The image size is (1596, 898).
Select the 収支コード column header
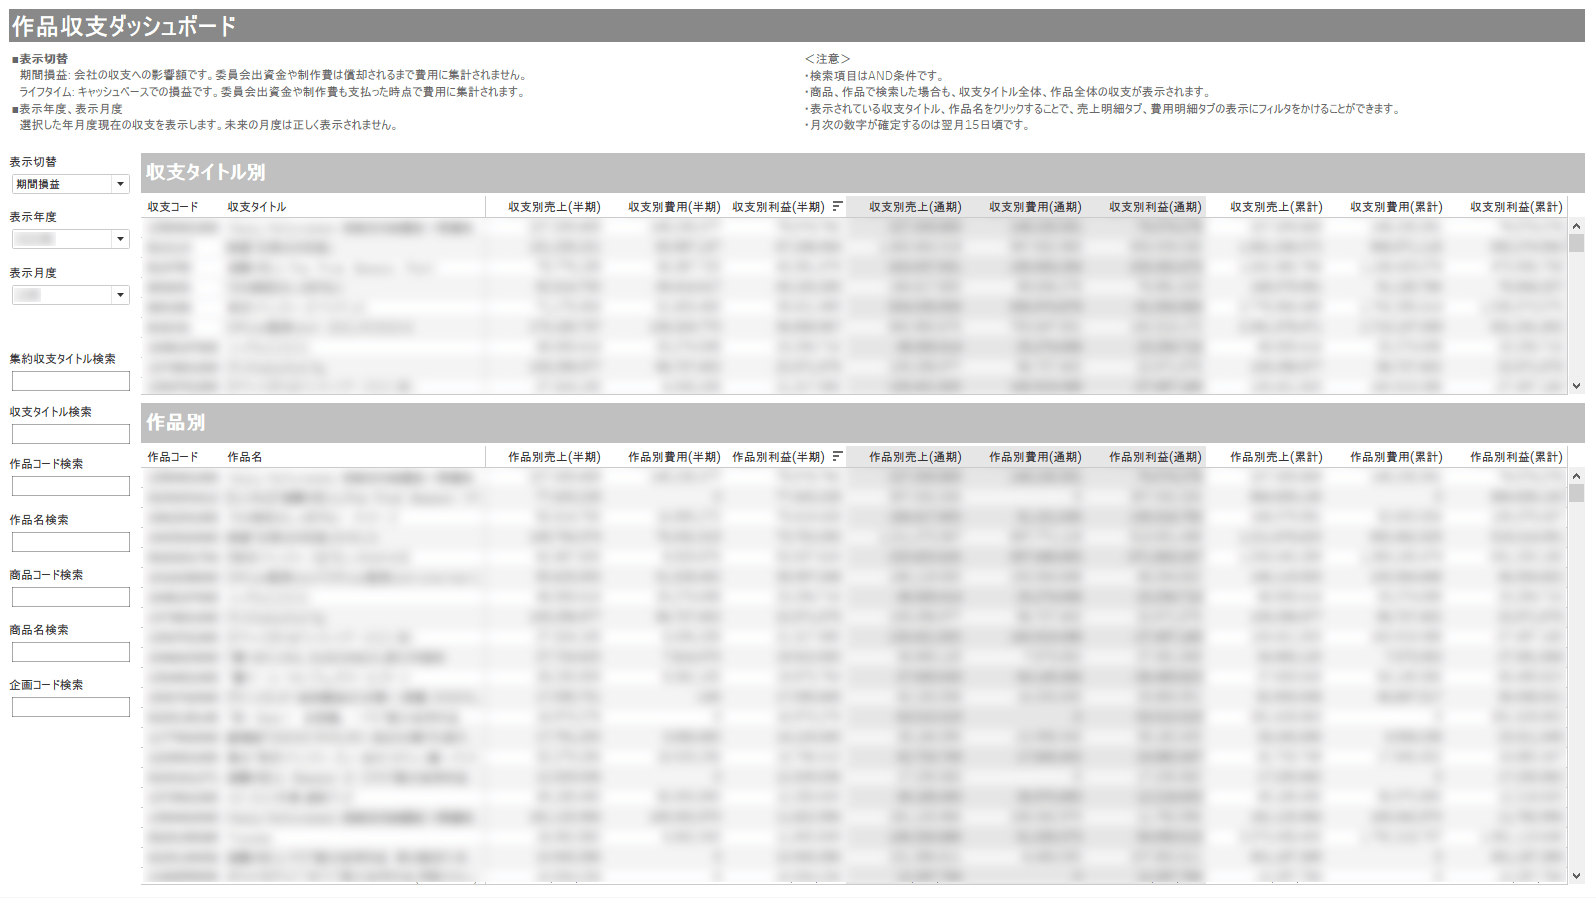pyautogui.click(x=173, y=207)
